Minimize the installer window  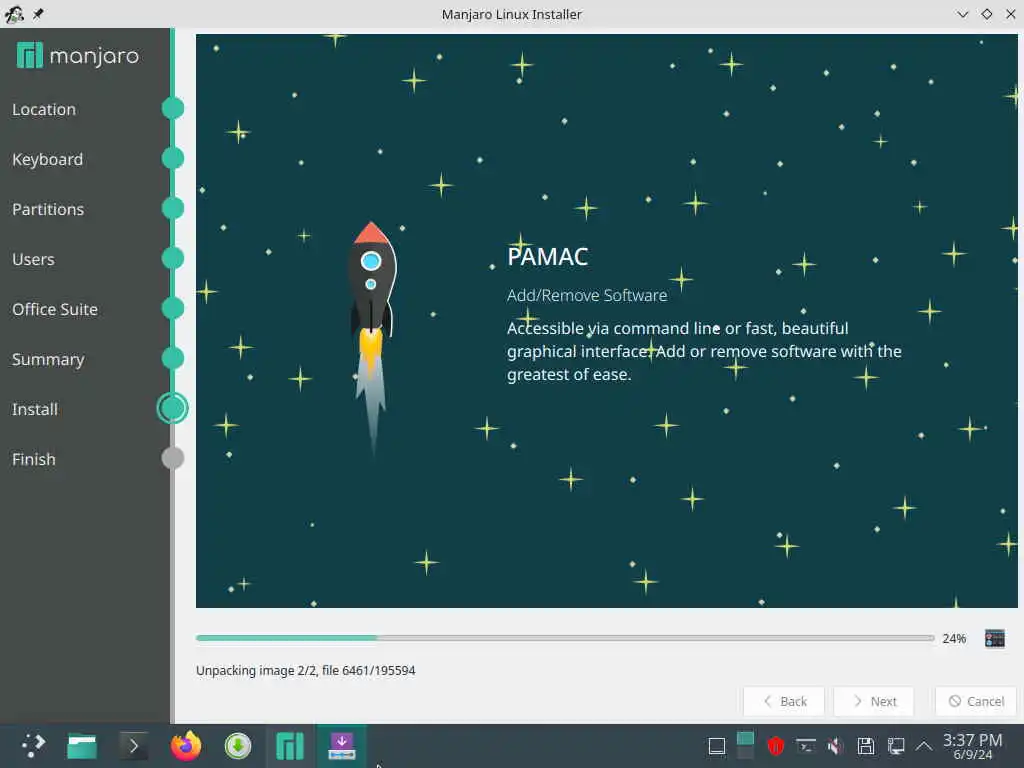coord(963,14)
